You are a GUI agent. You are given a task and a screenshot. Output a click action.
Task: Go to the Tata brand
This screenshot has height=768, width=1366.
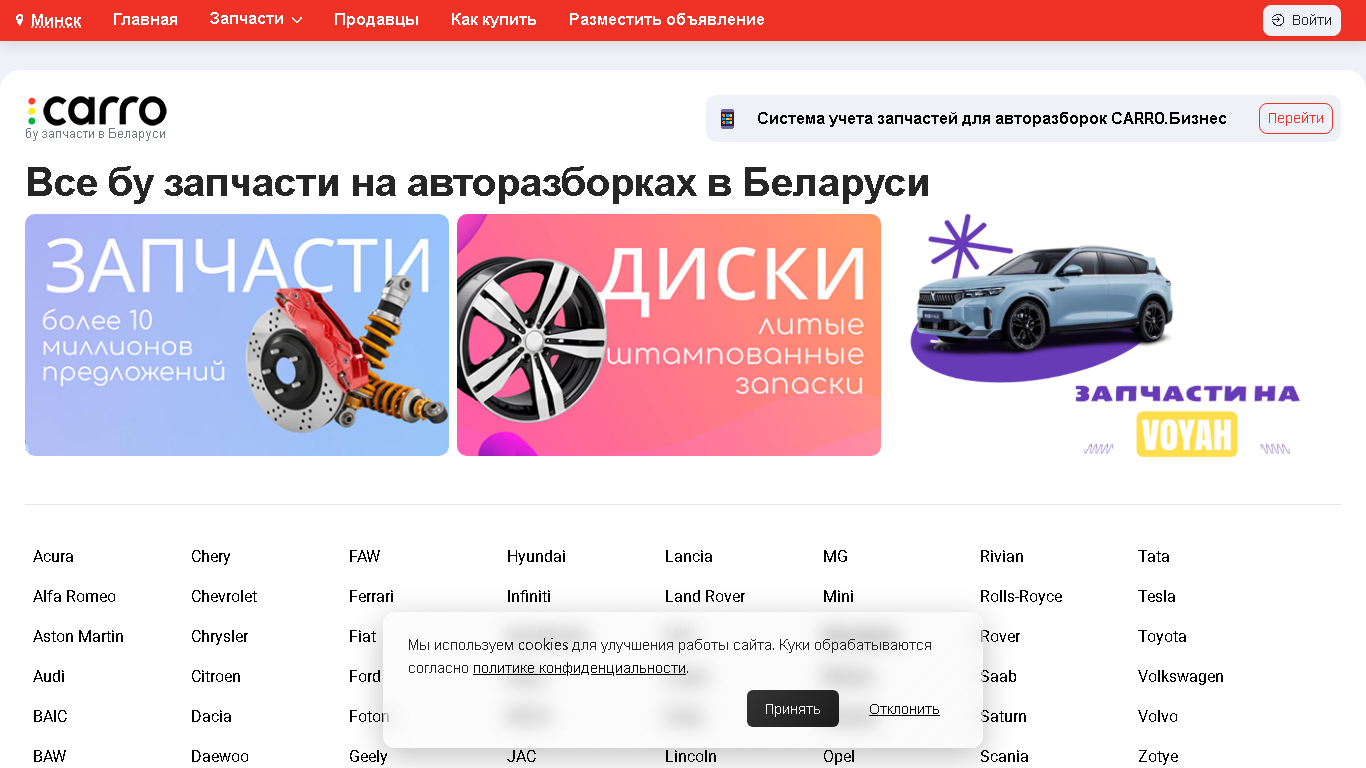tap(1154, 556)
